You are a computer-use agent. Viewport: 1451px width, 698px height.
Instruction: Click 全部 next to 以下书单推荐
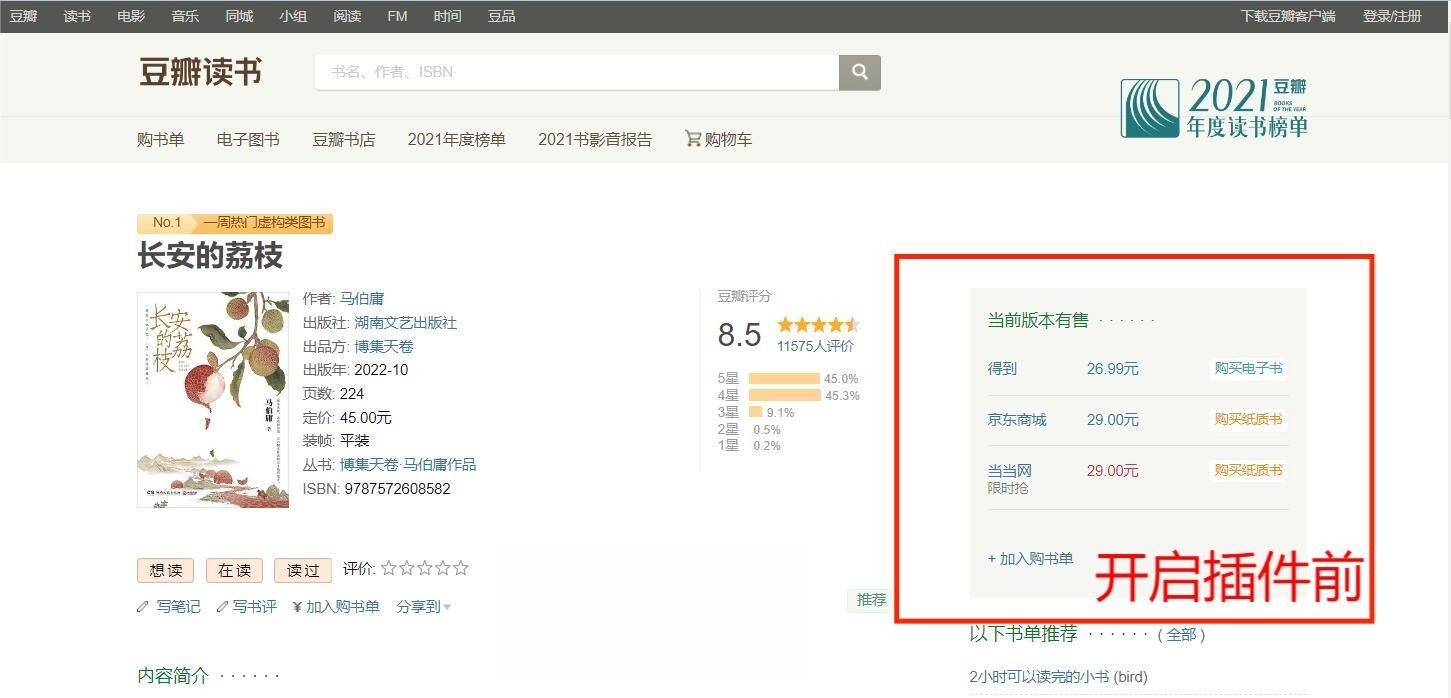(1181, 634)
